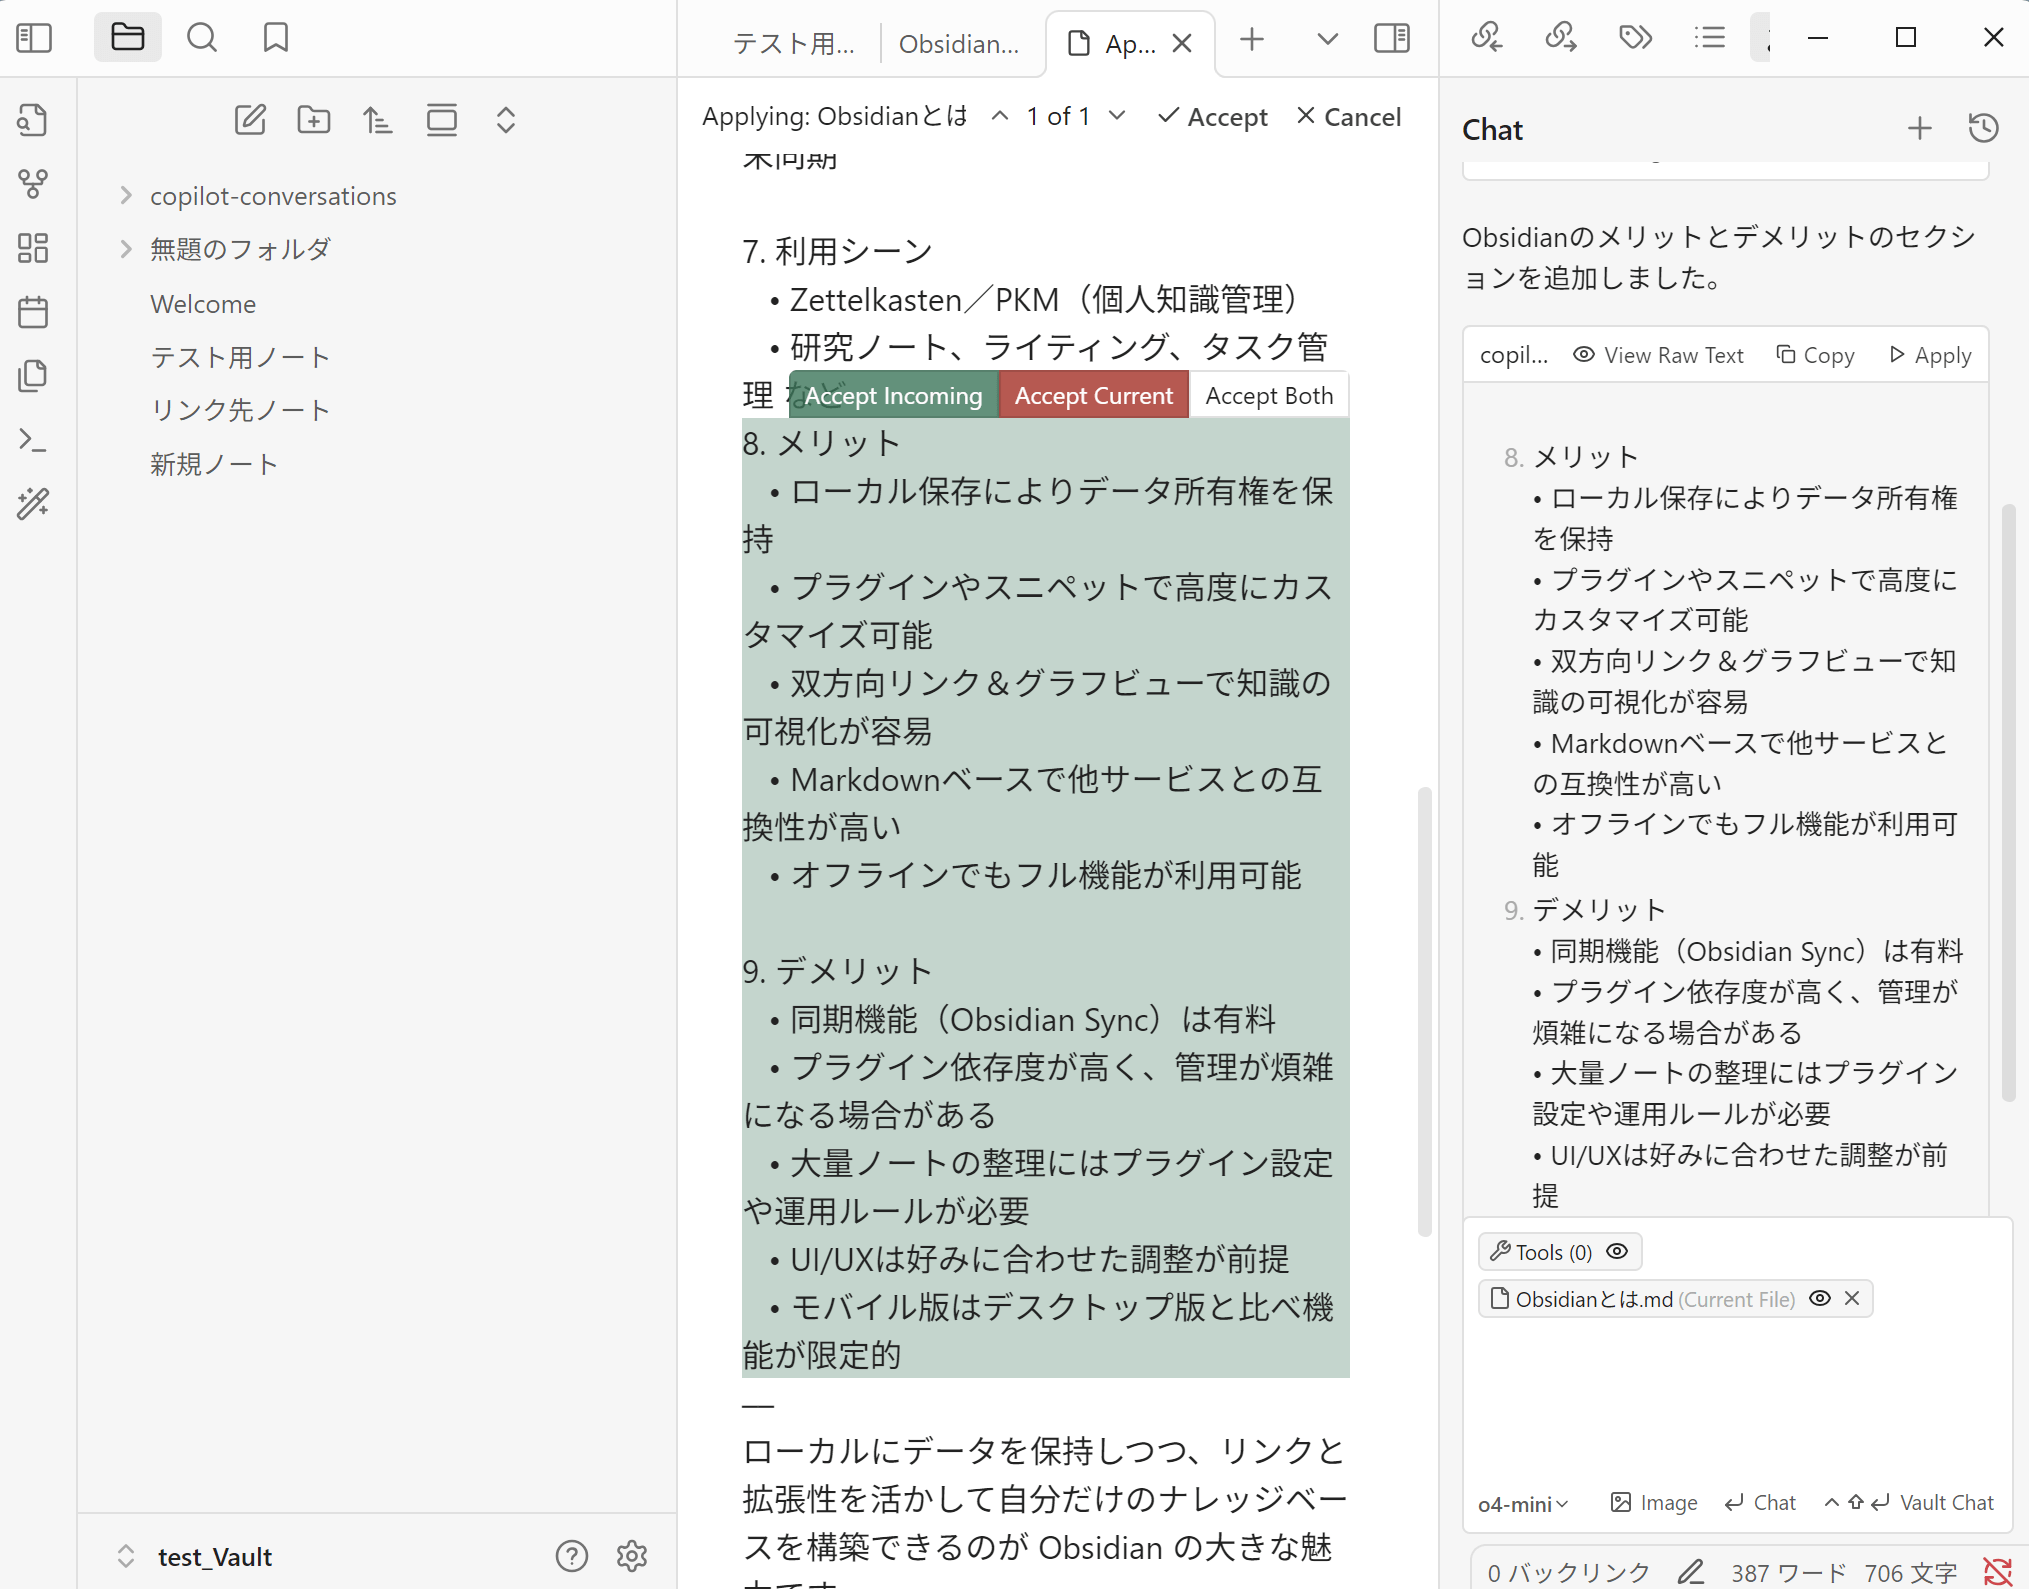Create new canvas from ribbon
The image size is (2029, 1589).
coord(33,248)
